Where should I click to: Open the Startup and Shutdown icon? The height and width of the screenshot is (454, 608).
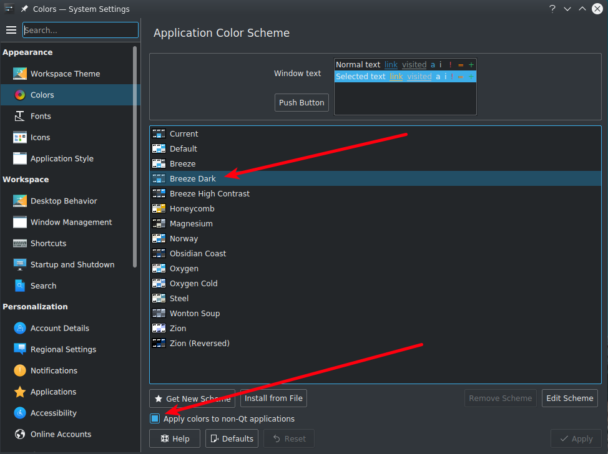(20, 264)
